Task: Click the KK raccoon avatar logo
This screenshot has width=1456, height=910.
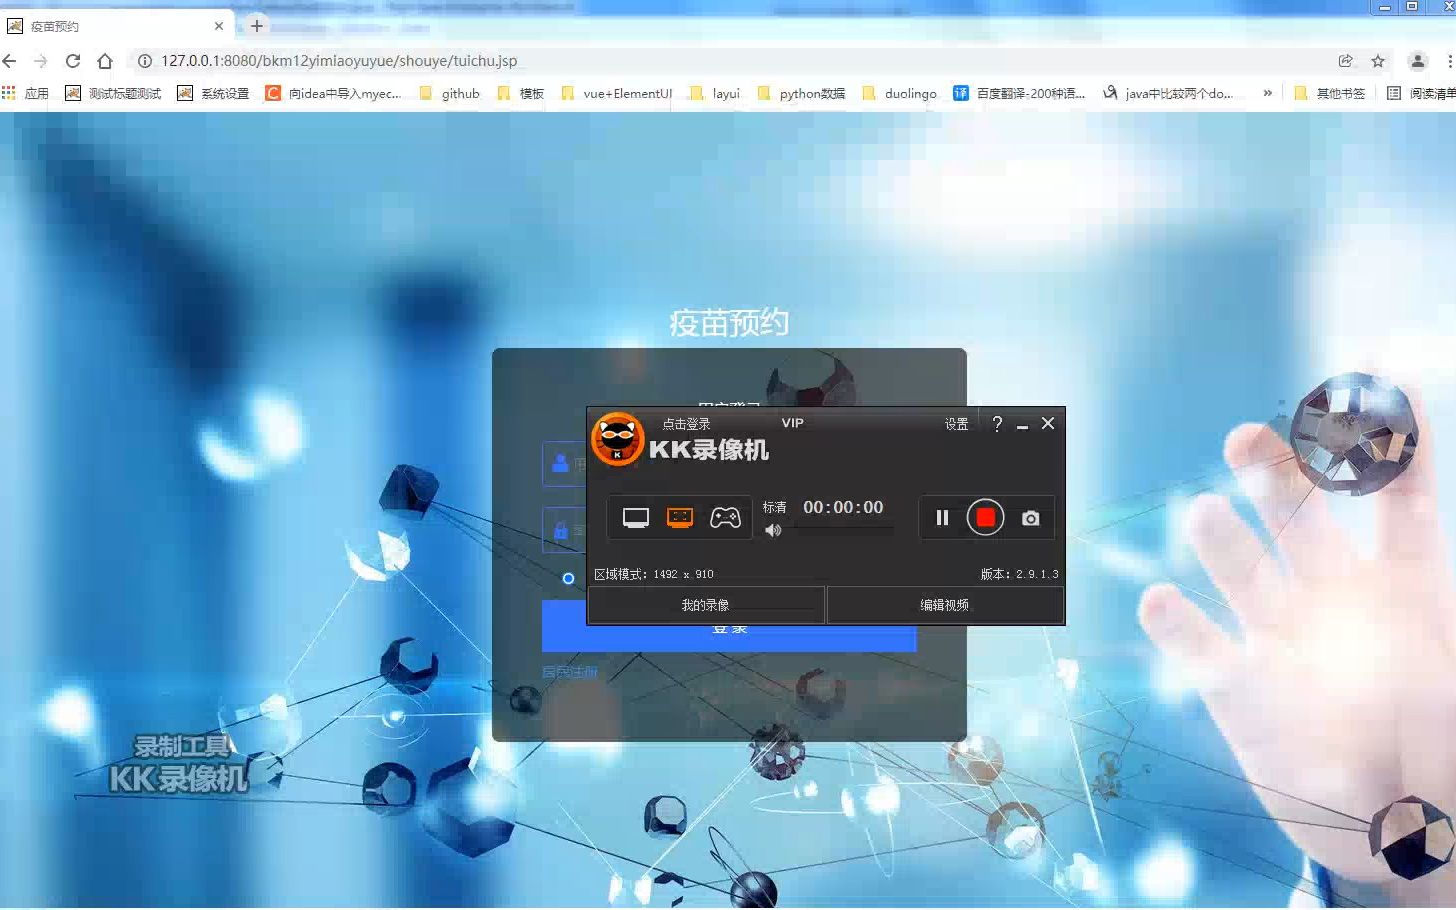Action: [x=618, y=439]
